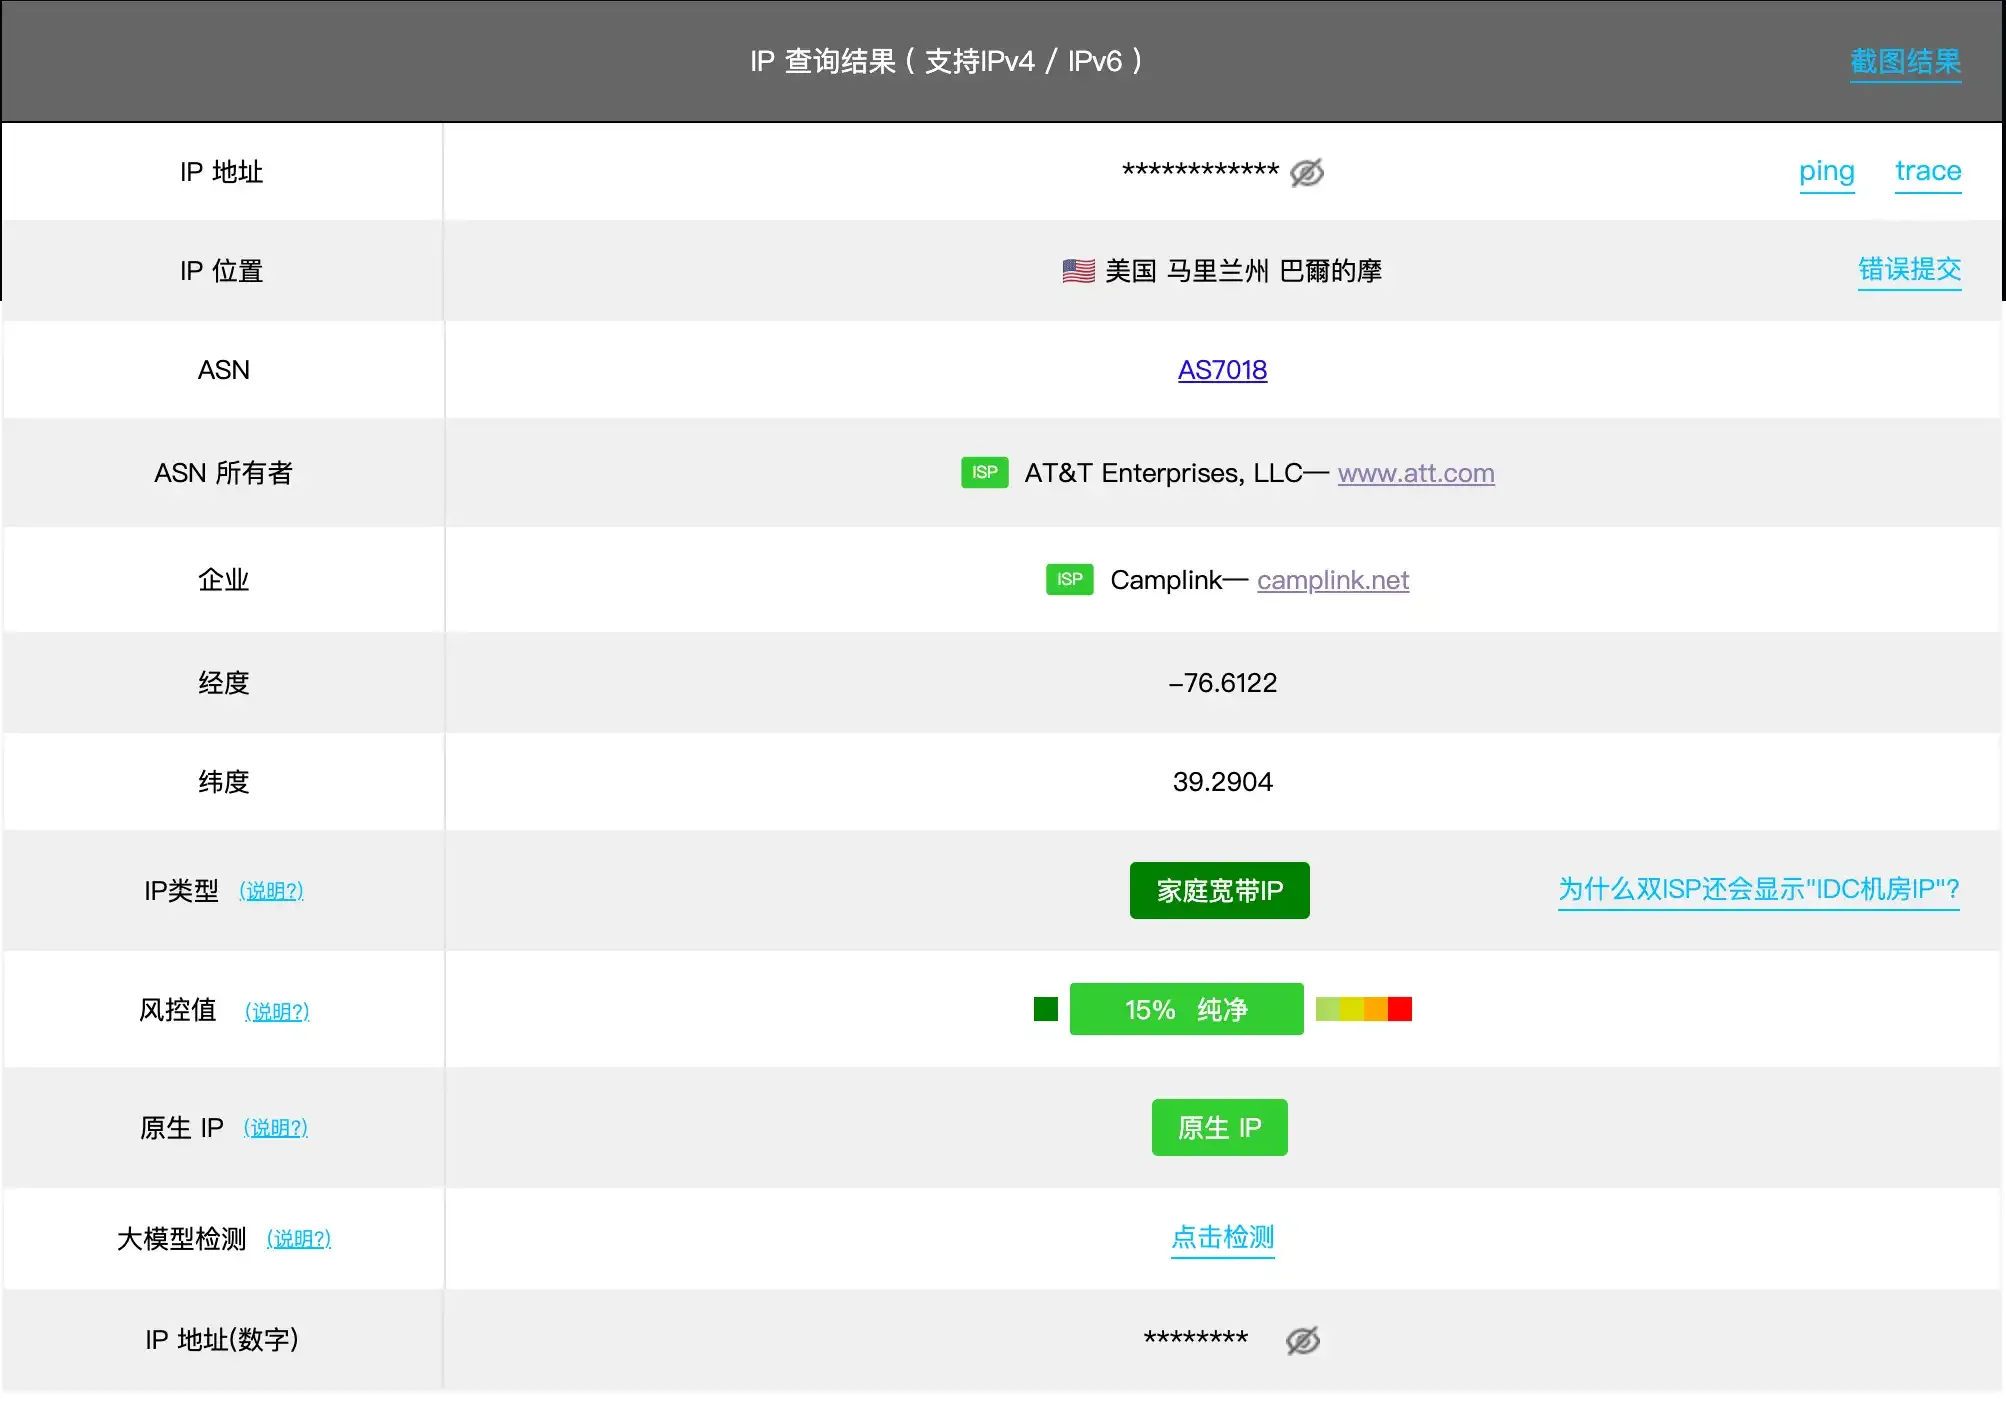Image resolution: width=2006 pixels, height=1404 pixels.
Task: Run a ping test
Action: pyautogui.click(x=1827, y=171)
